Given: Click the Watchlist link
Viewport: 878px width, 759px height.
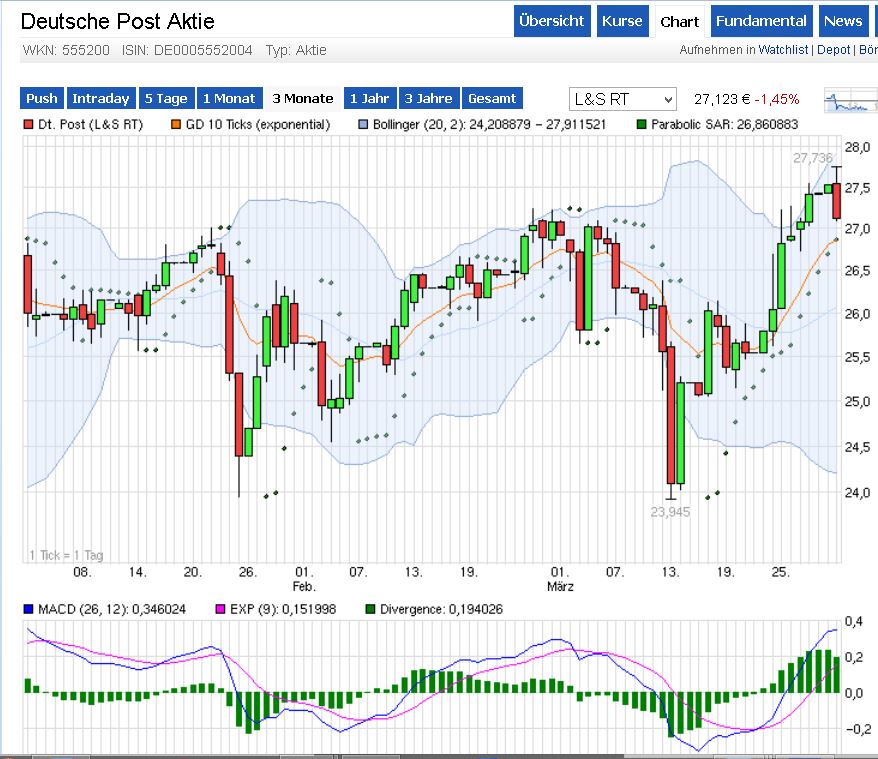Looking at the screenshot, I should (783, 50).
